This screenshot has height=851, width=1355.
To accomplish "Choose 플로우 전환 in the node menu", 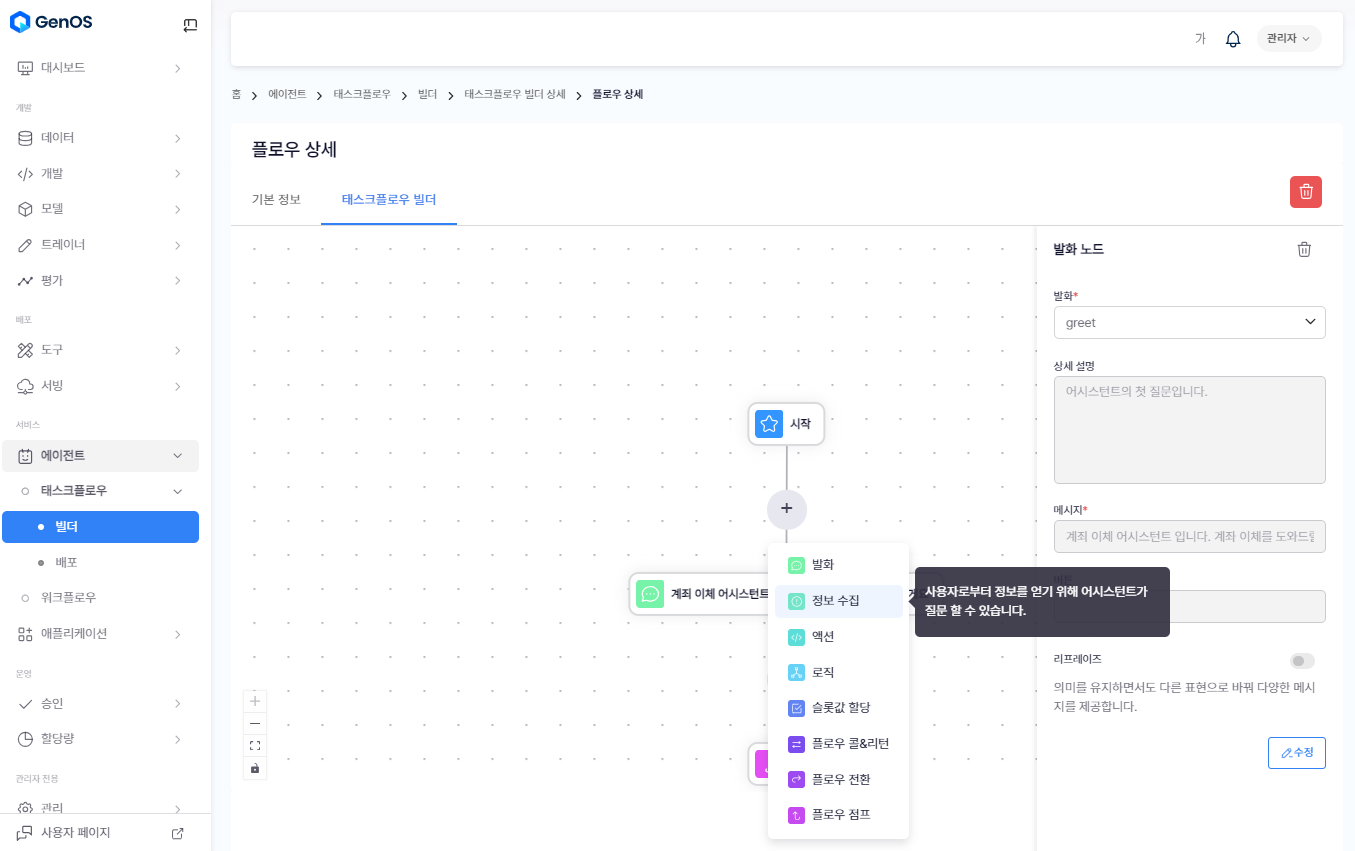I will pyautogui.click(x=838, y=779).
